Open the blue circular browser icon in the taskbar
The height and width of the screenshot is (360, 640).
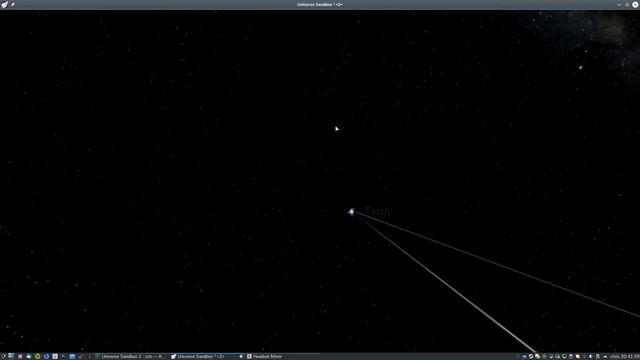[46, 356]
